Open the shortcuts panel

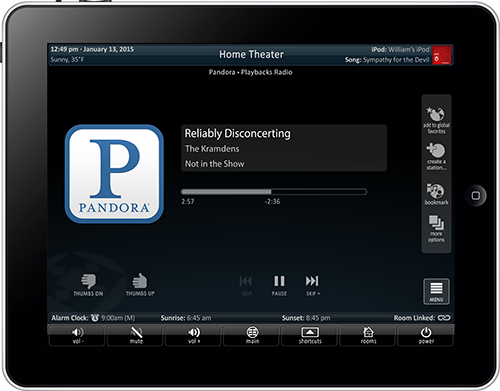[310, 335]
